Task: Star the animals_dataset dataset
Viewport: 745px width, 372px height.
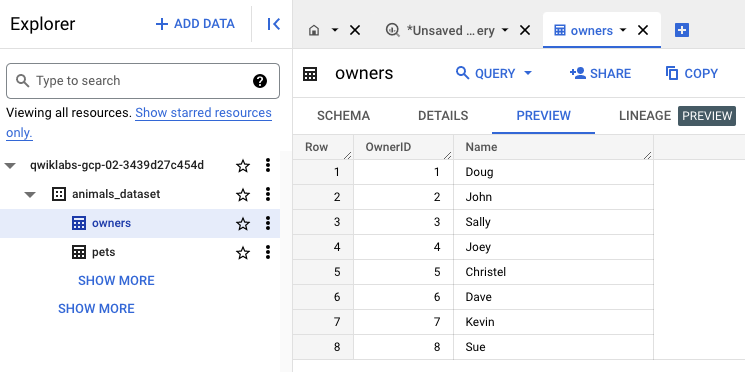Action: tap(243, 195)
